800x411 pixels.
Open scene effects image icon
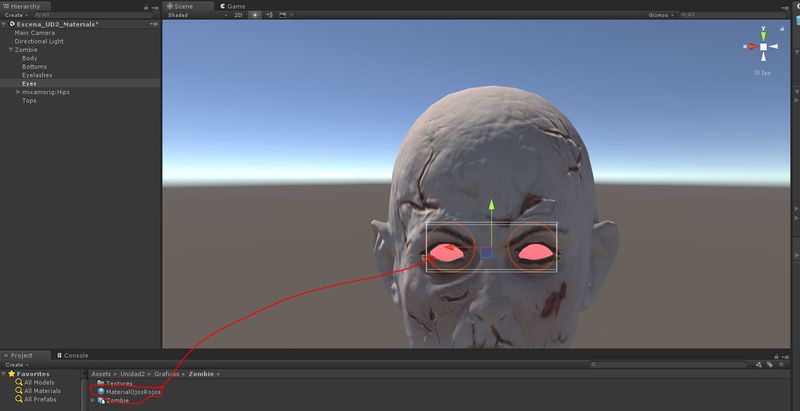[x=283, y=15]
